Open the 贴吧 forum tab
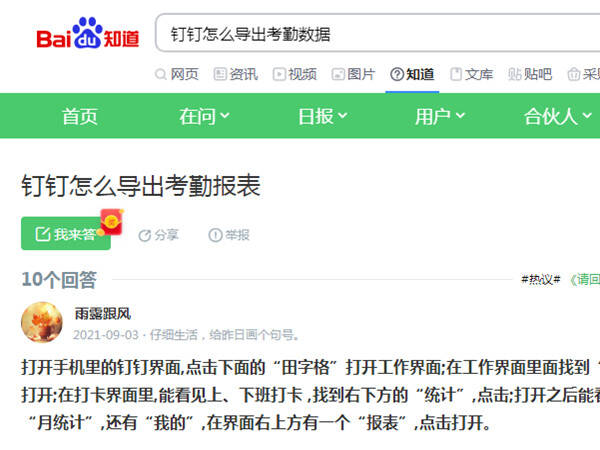Viewport: 600px width, 450px height. (530, 74)
